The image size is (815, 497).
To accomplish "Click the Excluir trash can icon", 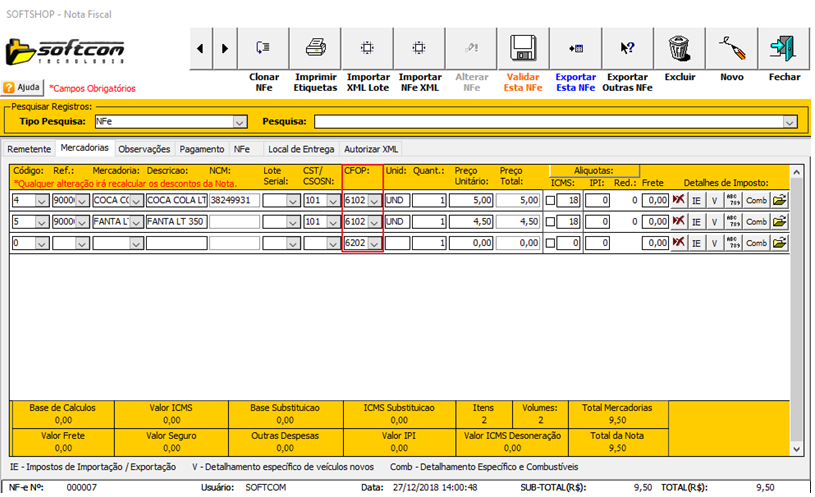I will pos(680,47).
